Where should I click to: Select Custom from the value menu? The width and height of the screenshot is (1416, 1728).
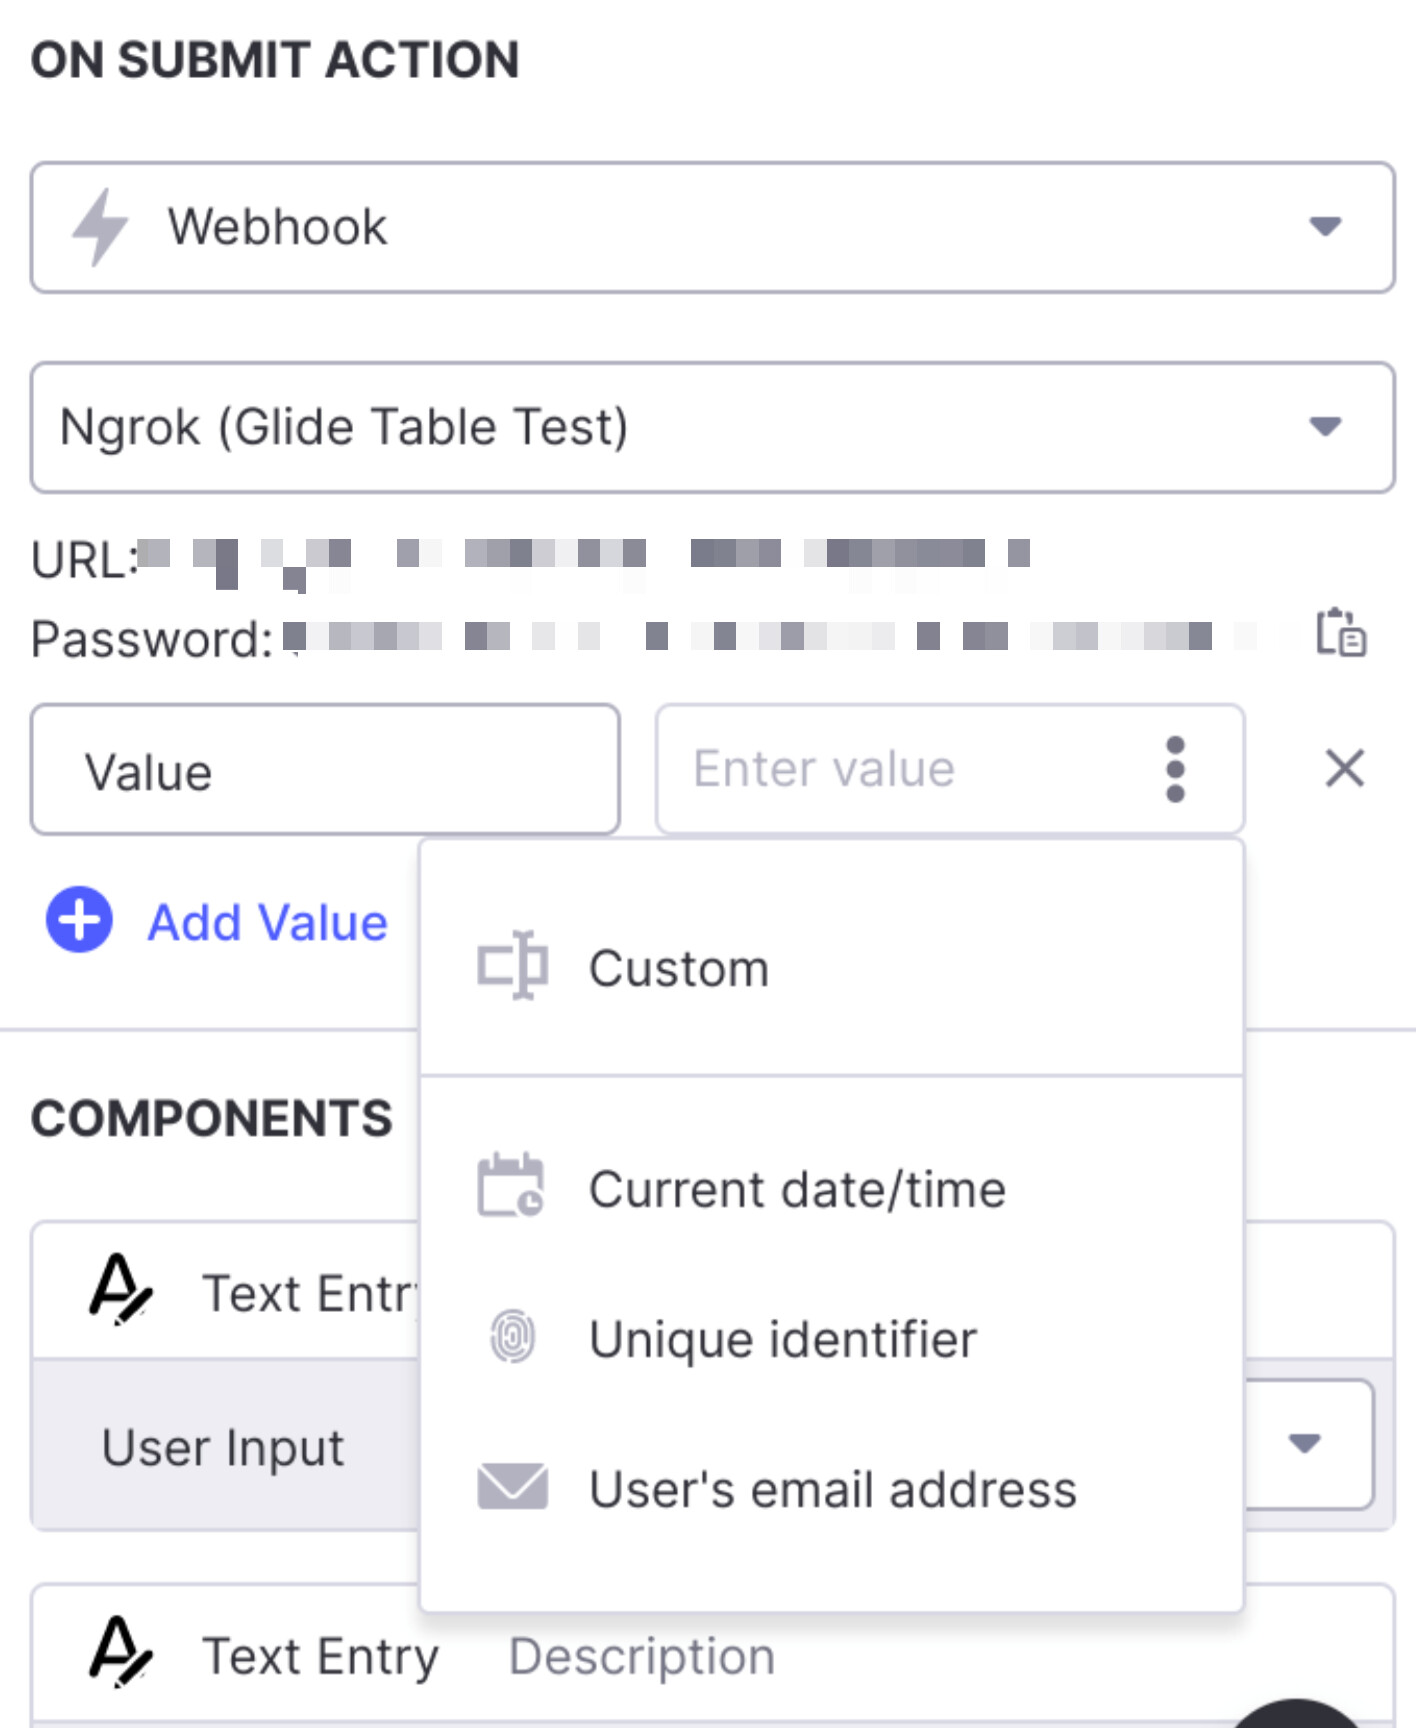679,968
